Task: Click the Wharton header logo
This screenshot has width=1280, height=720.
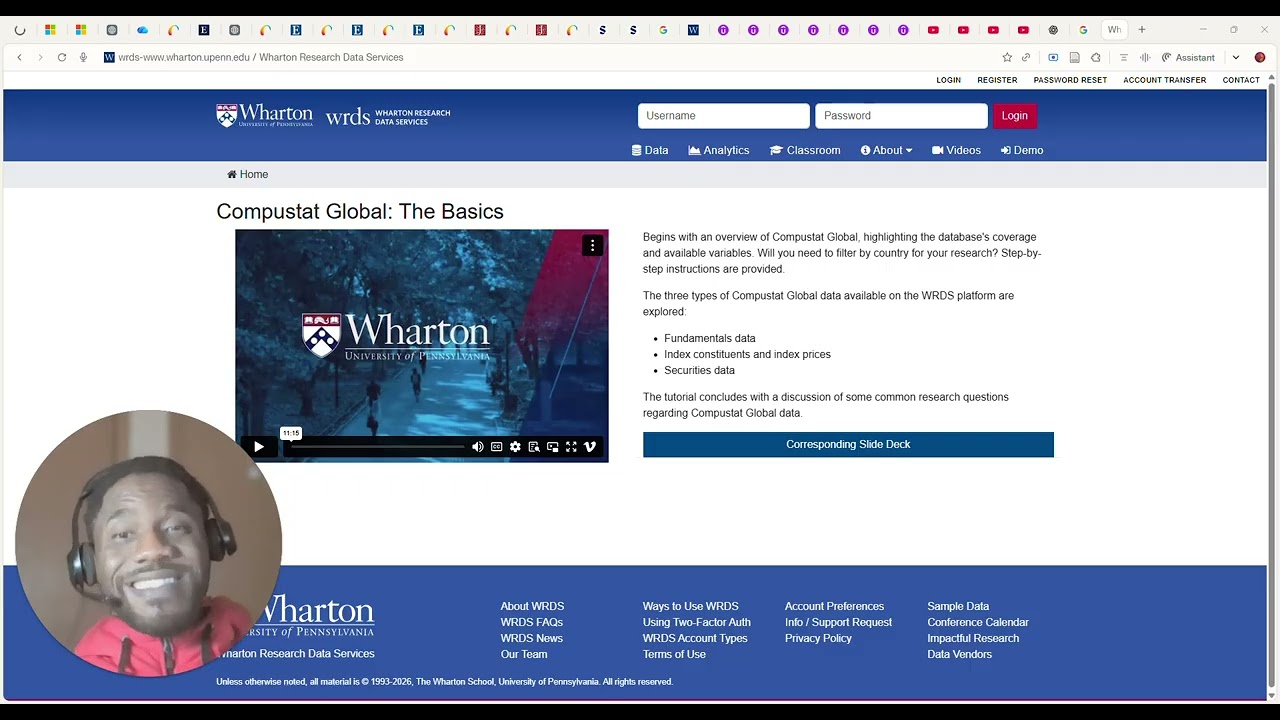Action: coord(264,115)
